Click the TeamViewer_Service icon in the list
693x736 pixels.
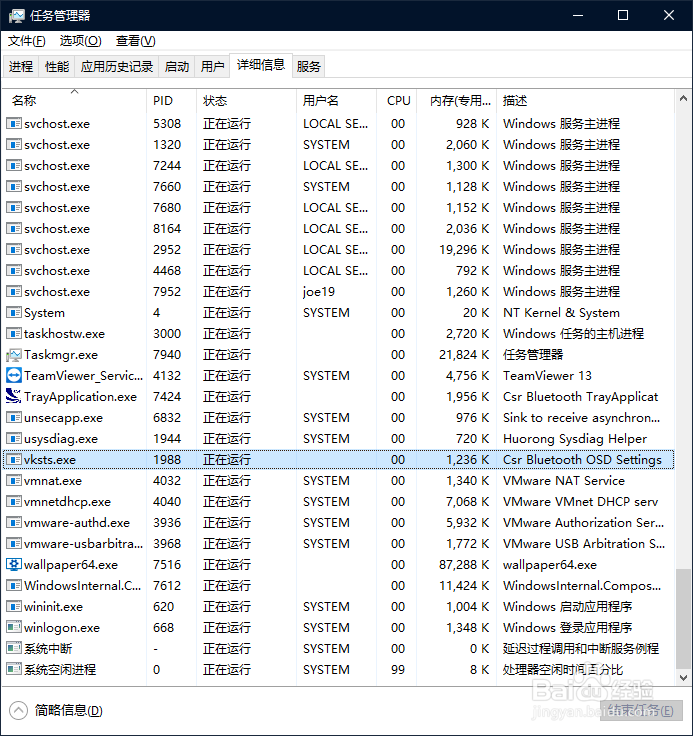[14, 376]
